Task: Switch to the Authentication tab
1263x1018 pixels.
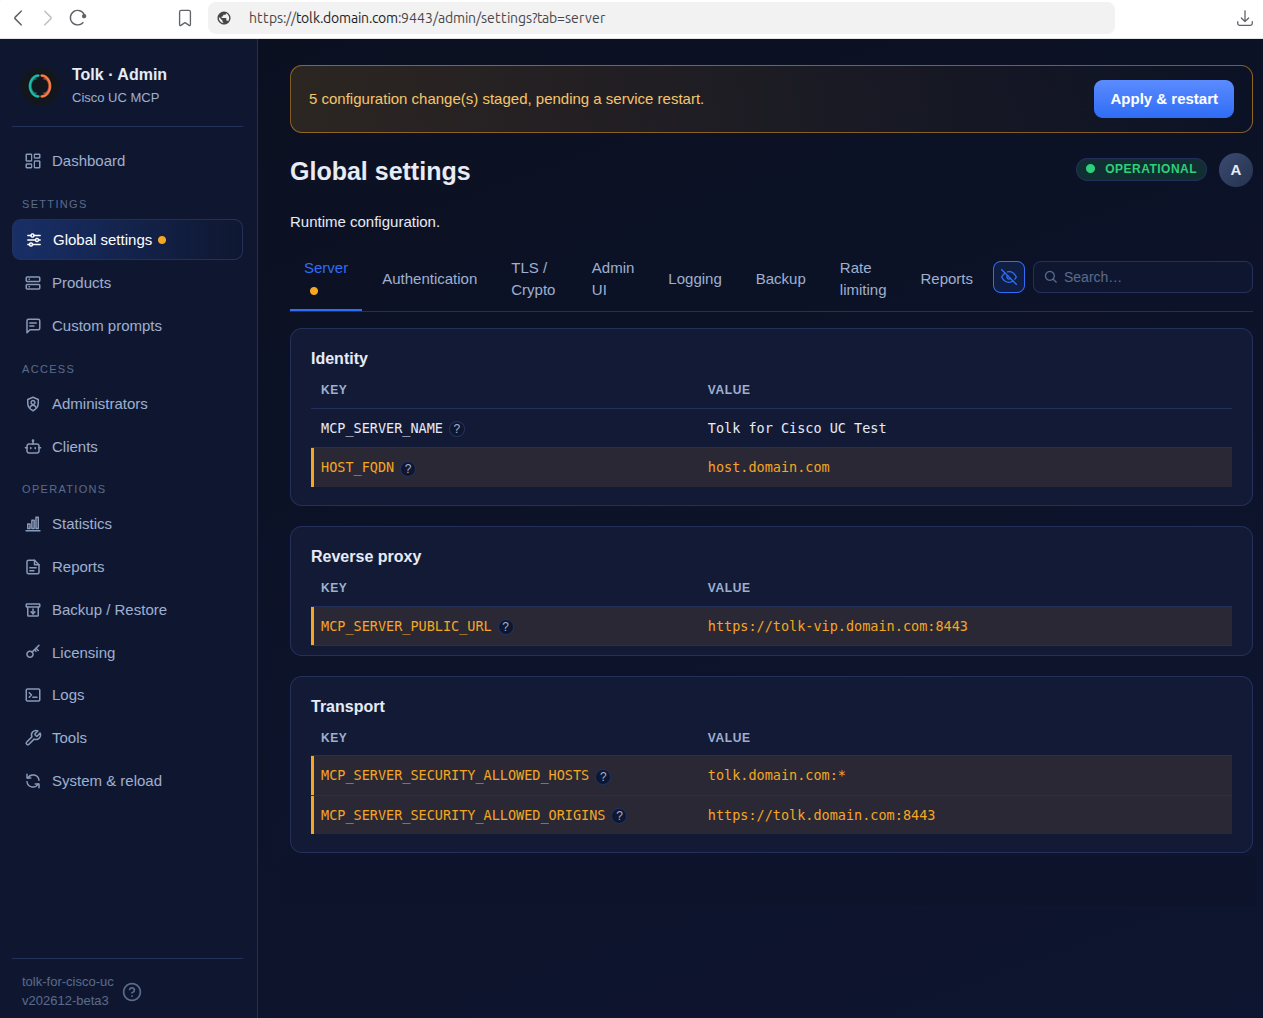Action: coord(430,279)
